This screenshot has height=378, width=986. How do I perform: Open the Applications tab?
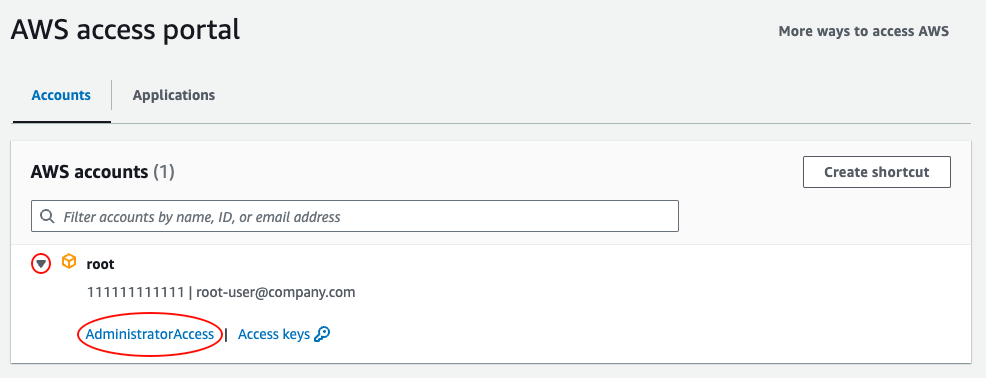pos(174,96)
